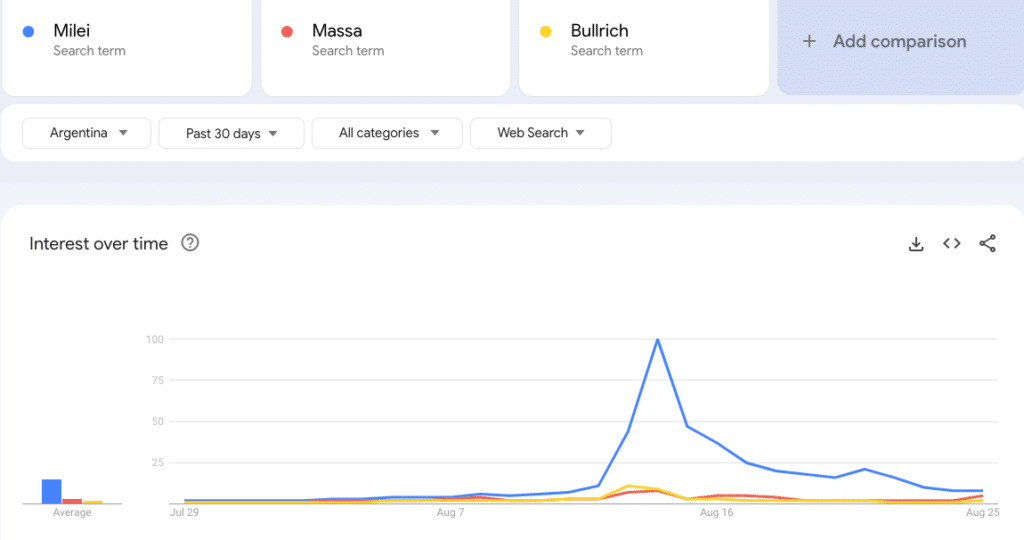Open the embed code icon
1024x540 pixels.
tap(951, 244)
